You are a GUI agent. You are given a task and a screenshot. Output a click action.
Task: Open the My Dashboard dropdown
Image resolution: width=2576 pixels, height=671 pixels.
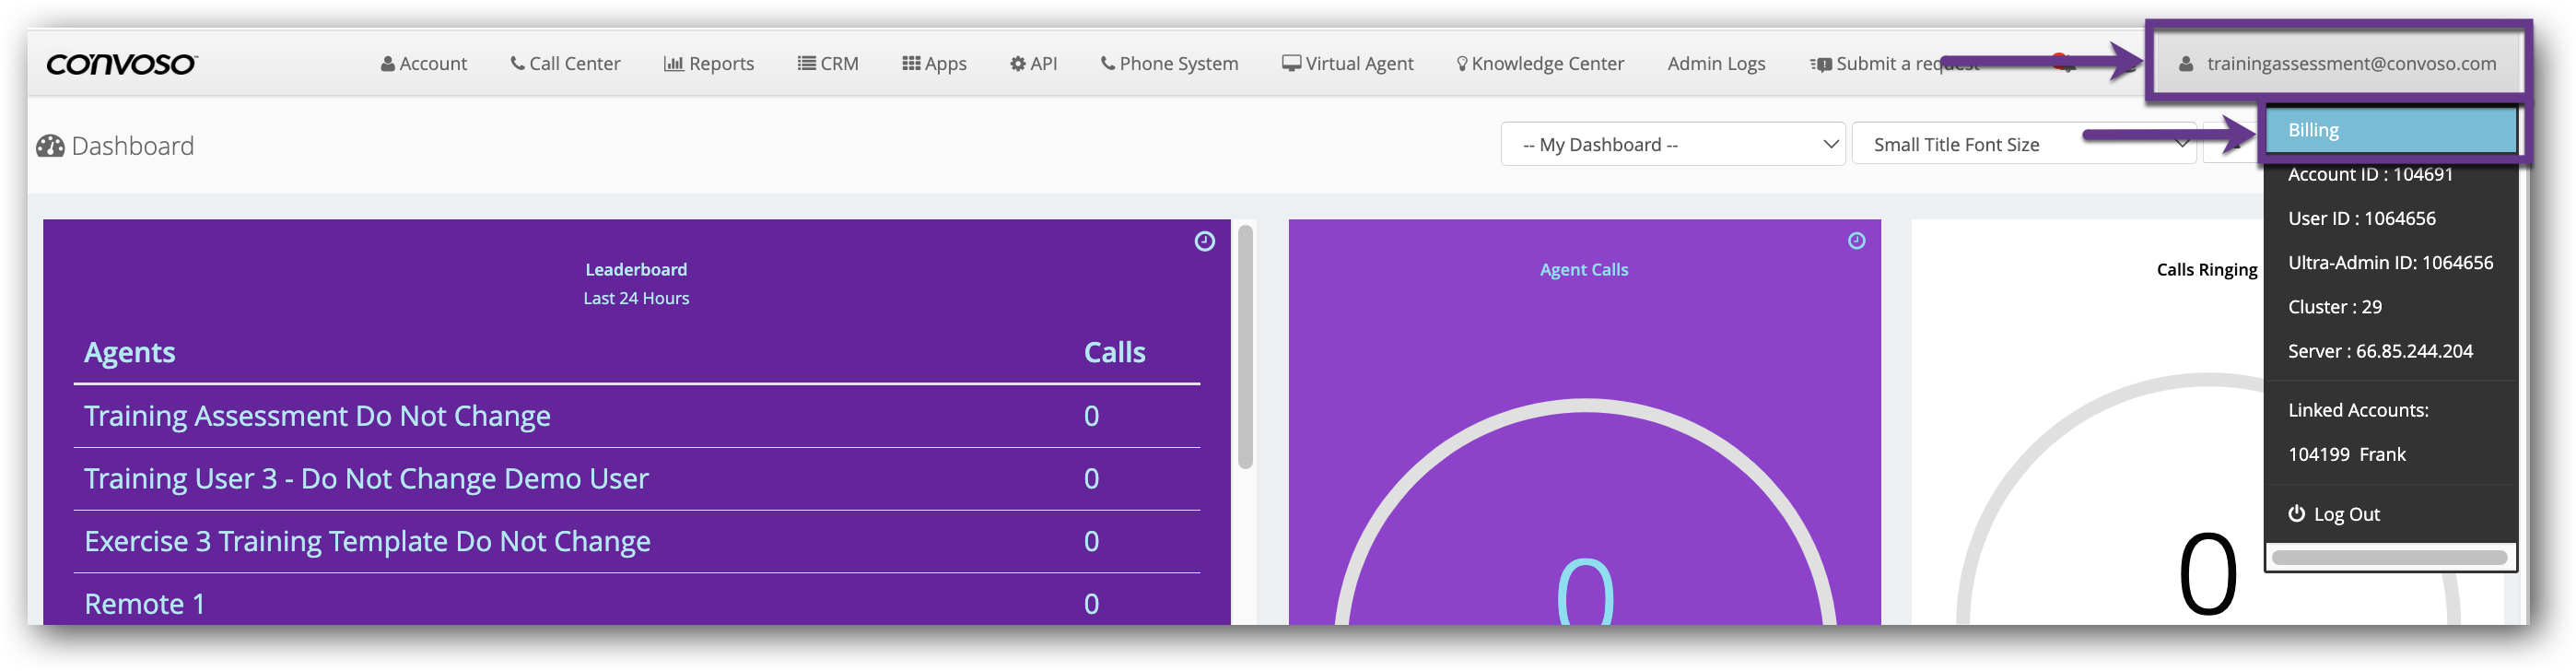(x=1672, y=145)
